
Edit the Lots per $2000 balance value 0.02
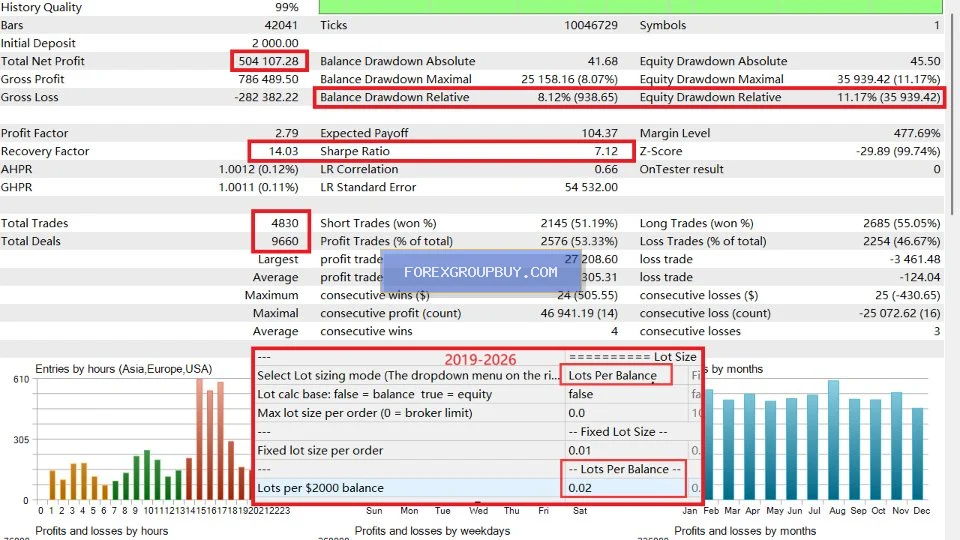click(x=580, y=488)
